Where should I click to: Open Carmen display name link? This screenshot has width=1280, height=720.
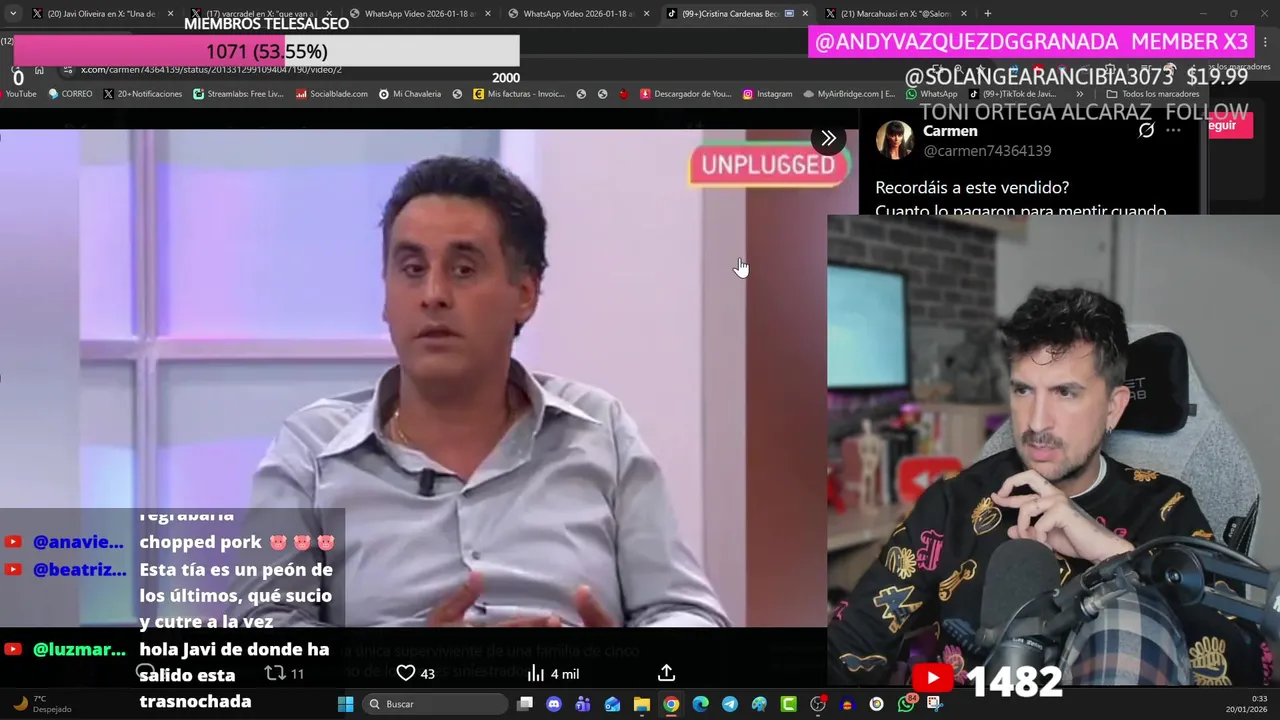tap(950, 131)
